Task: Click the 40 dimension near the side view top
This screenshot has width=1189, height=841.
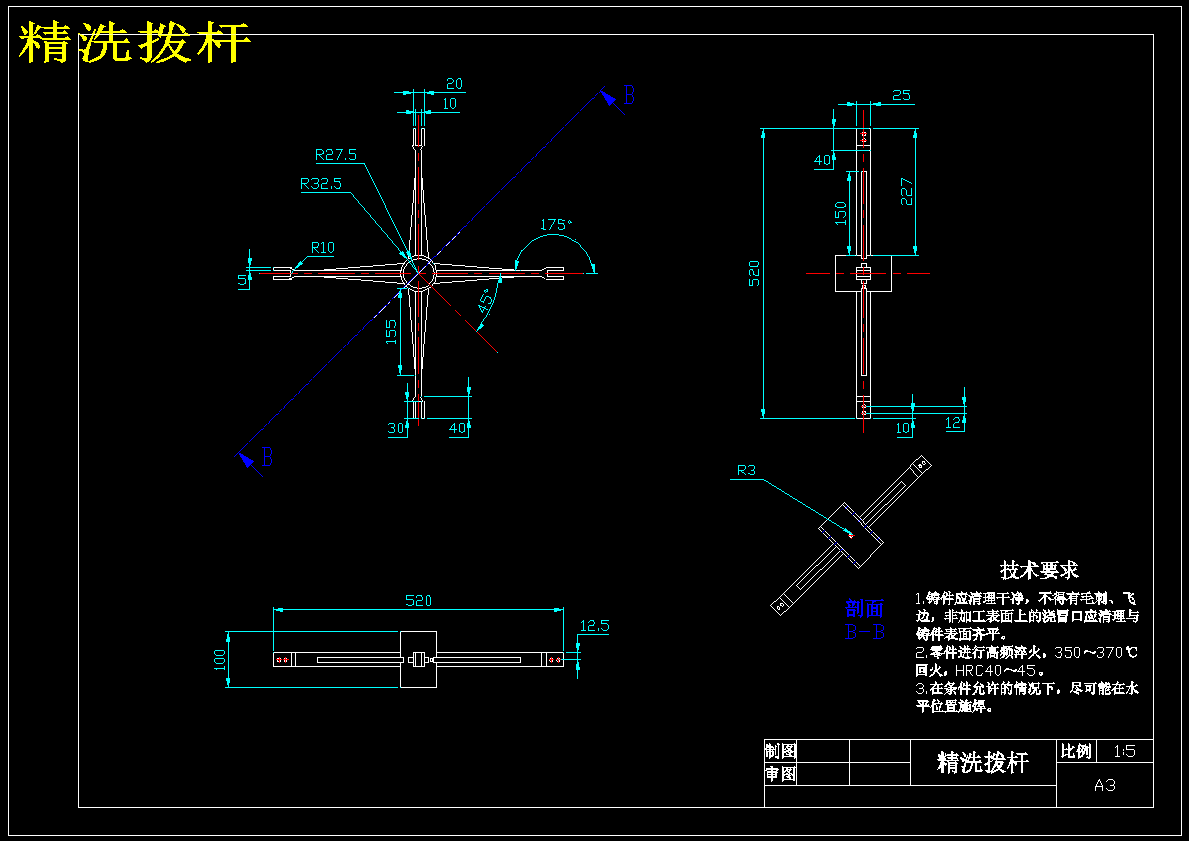Action: coord(822,160)
